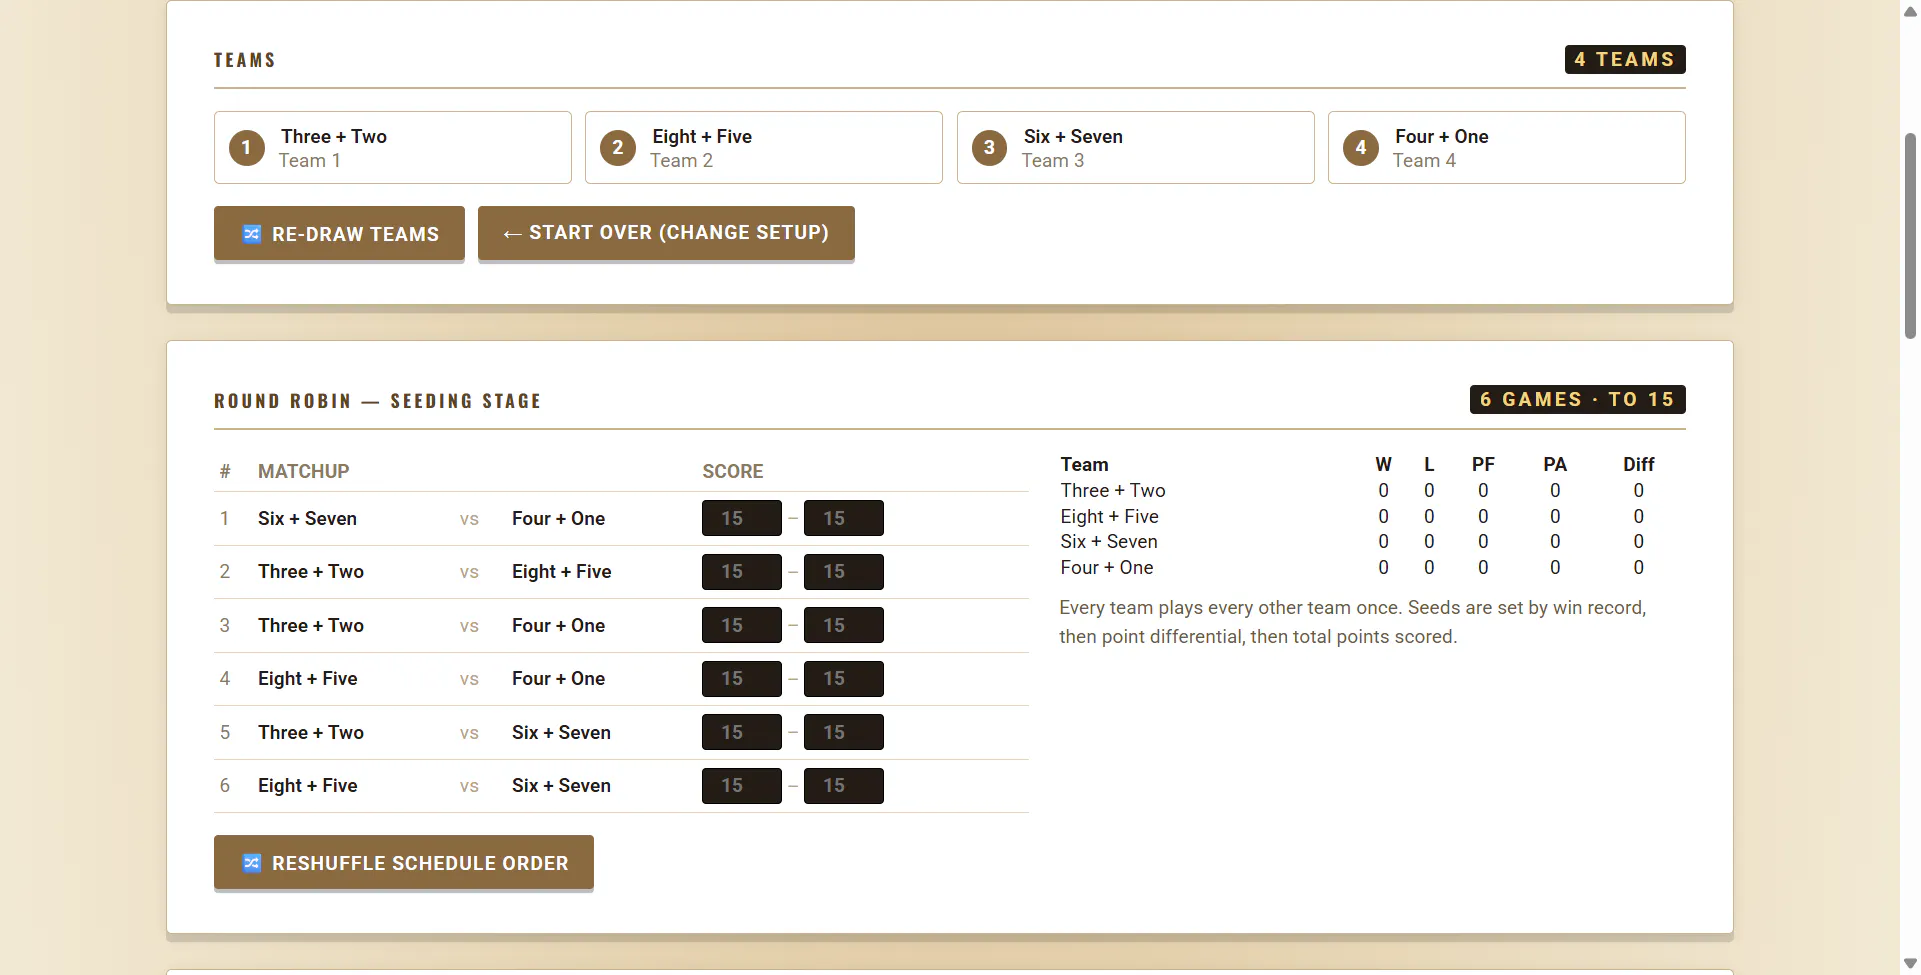Click the number 3 badge for Six + Seven
The image size is (1921, 975).
[989, 148]
